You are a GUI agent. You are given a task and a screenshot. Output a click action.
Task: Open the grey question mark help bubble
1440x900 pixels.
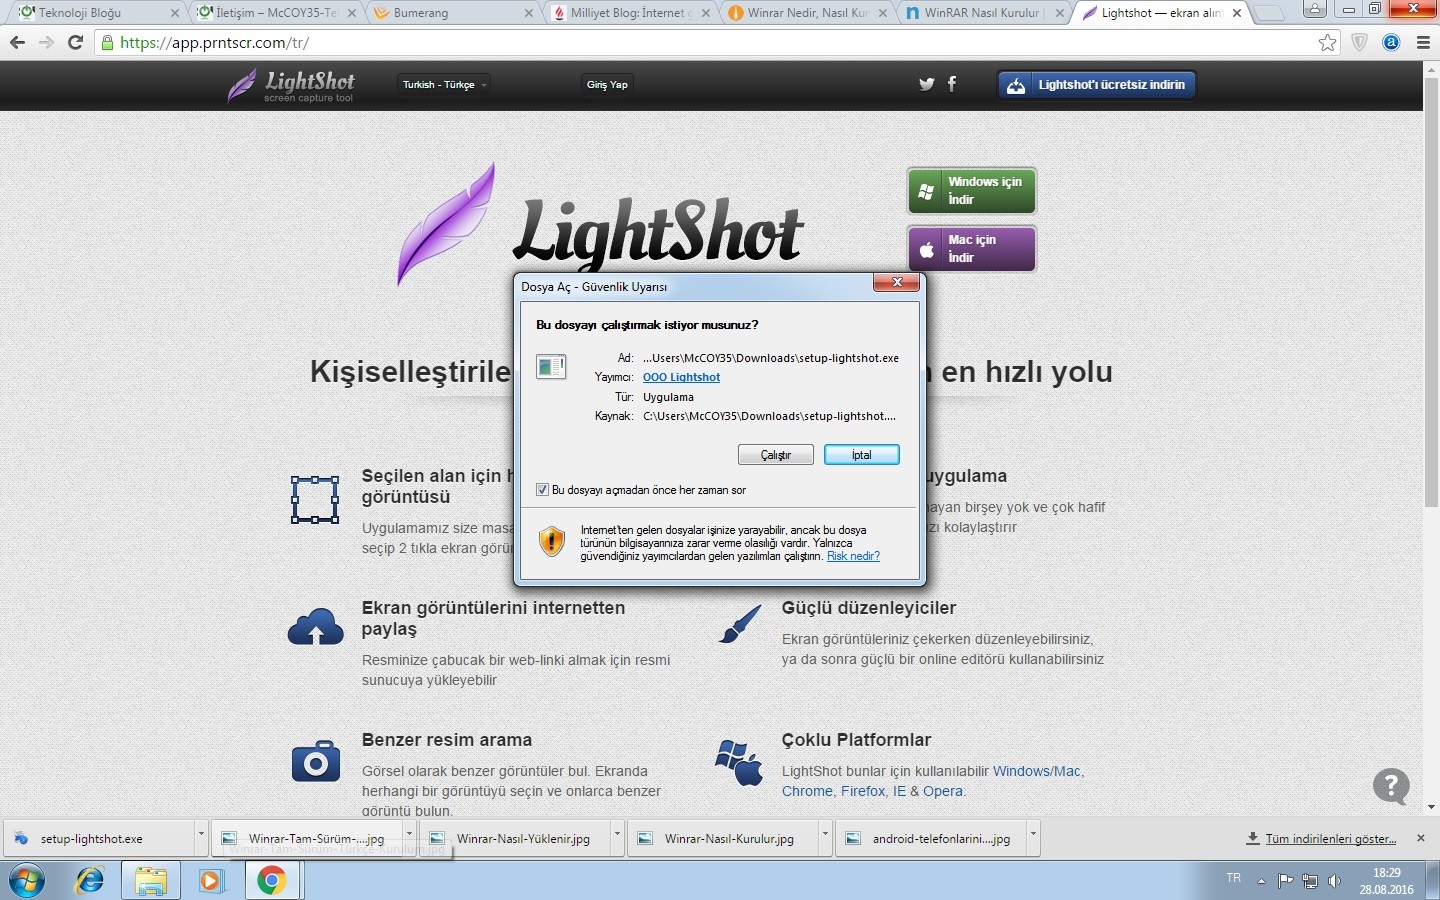click(x=1391, y=787)
